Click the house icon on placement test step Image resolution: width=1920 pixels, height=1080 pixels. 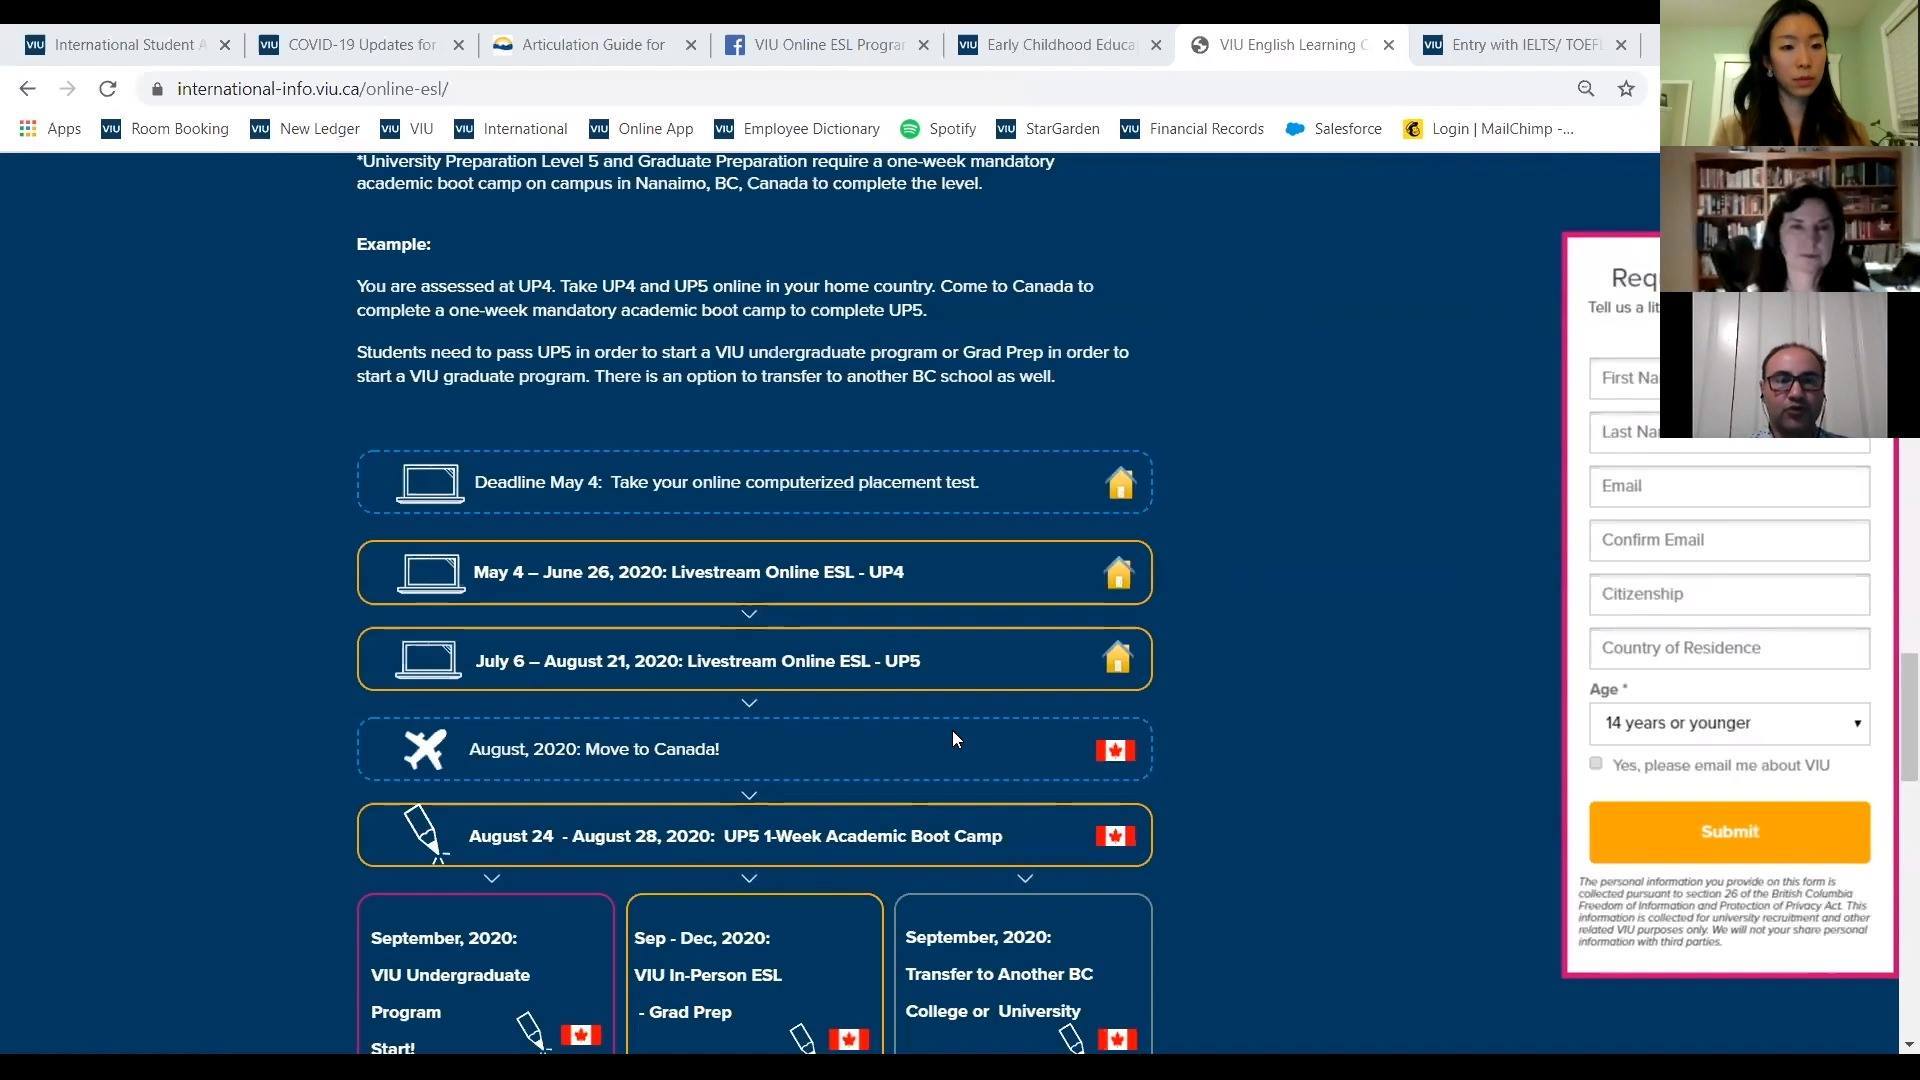click(1120, 483)
